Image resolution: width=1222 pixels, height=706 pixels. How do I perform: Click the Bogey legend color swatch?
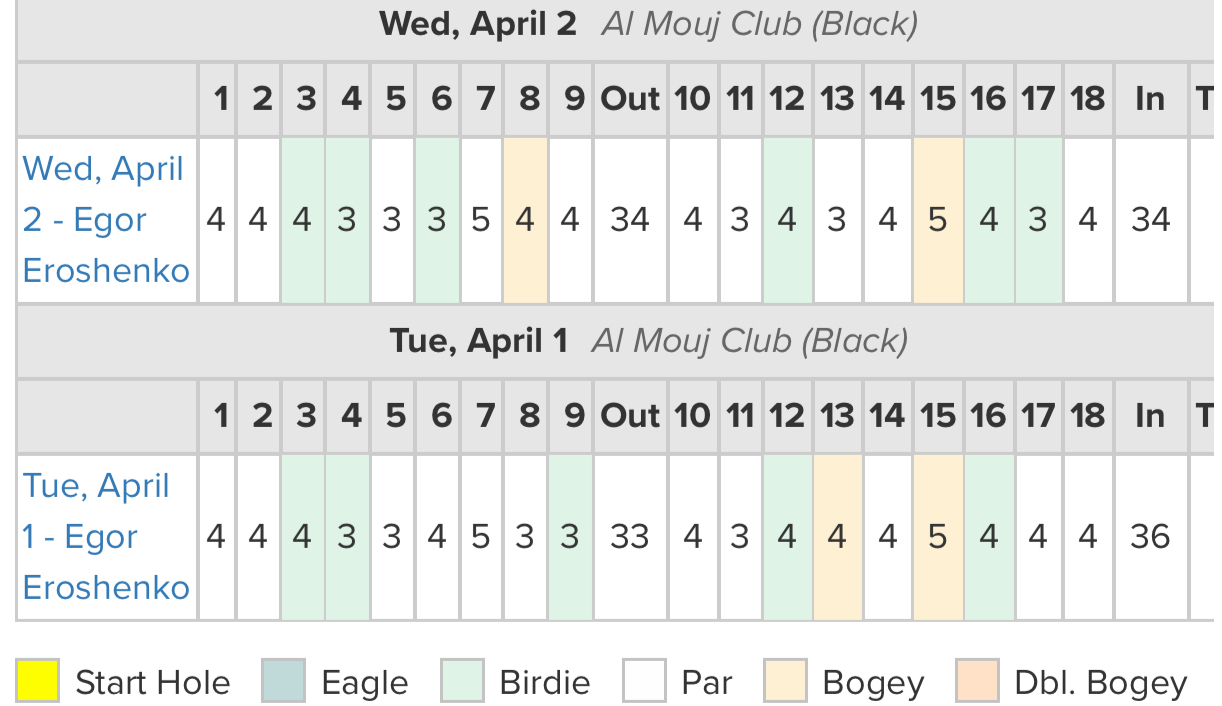785,682
